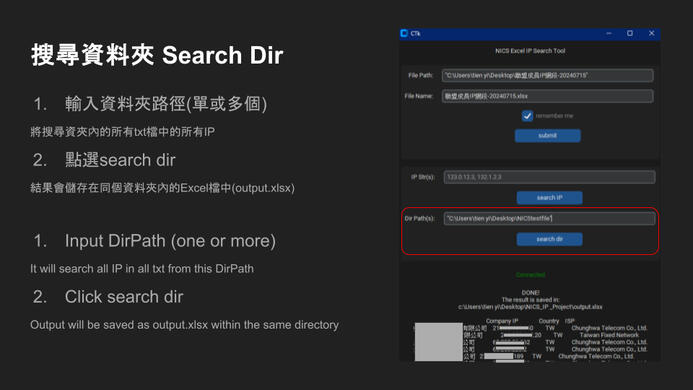Click the Company IP column header
This screenshot has height=390, width=693.
502,321
